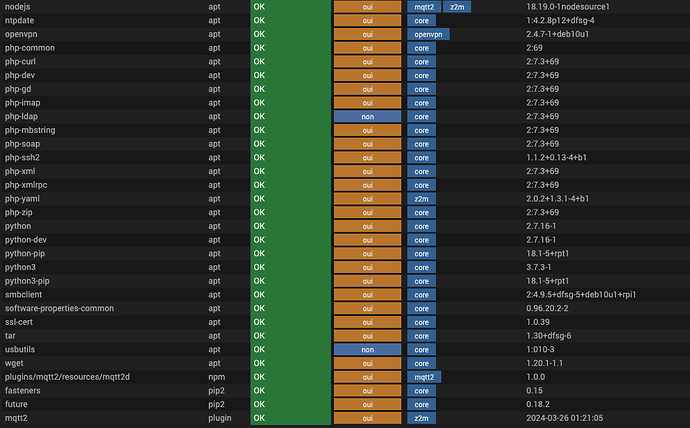The image size is (690, 428).
Task: Select the 'openvpn' package name
Action: 21,34
